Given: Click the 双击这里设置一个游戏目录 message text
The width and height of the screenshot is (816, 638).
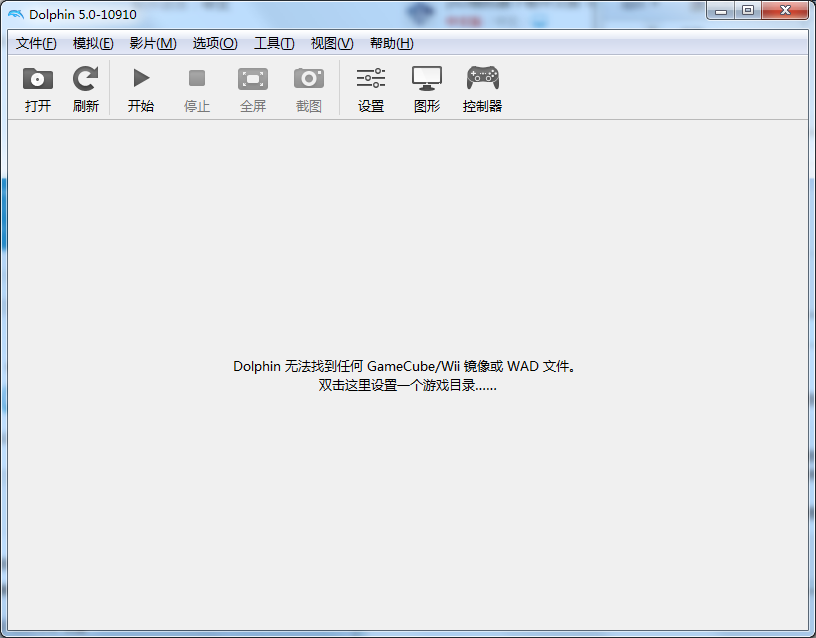Looking at the screenshot, I should pyautogui.click(x=407, y=386).
